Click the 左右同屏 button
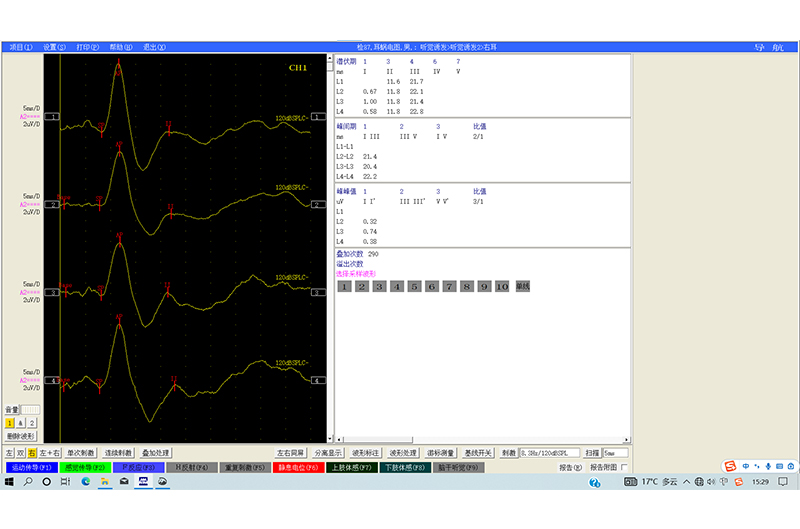The width and height of the screenshot is (800, 529). (x=290, y=453)
